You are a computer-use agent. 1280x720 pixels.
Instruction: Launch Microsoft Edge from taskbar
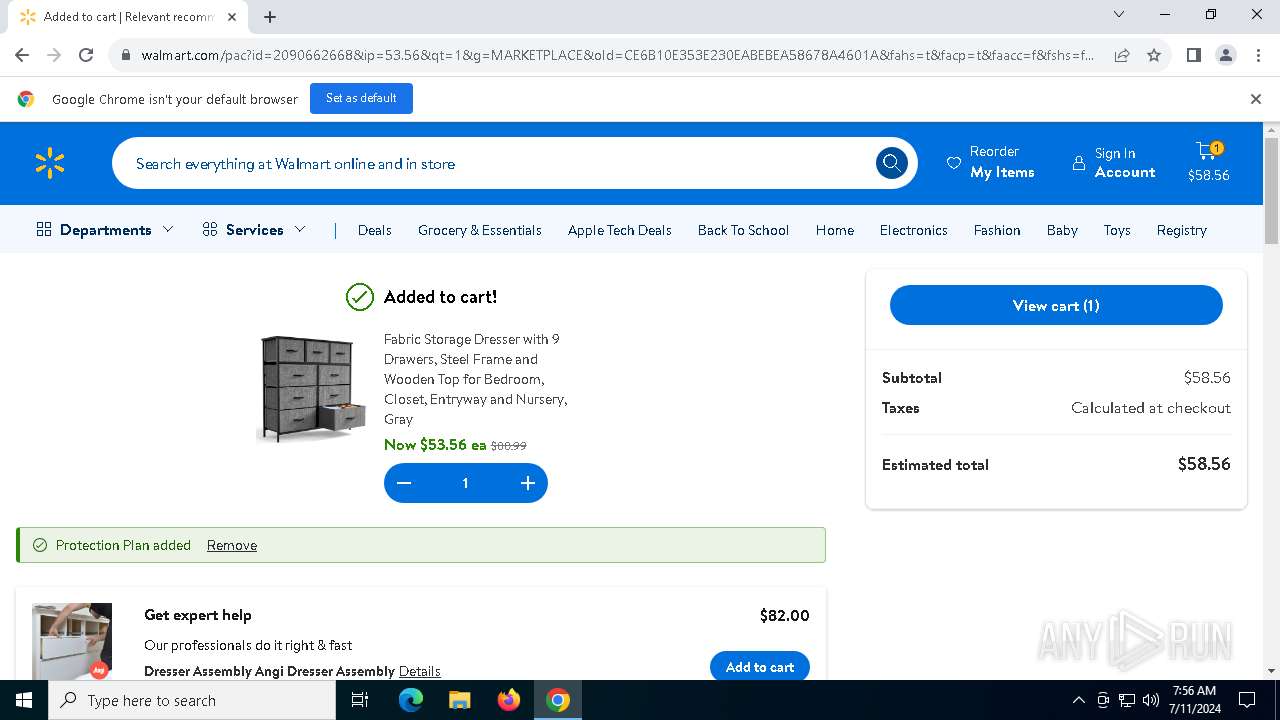point(411,700)
